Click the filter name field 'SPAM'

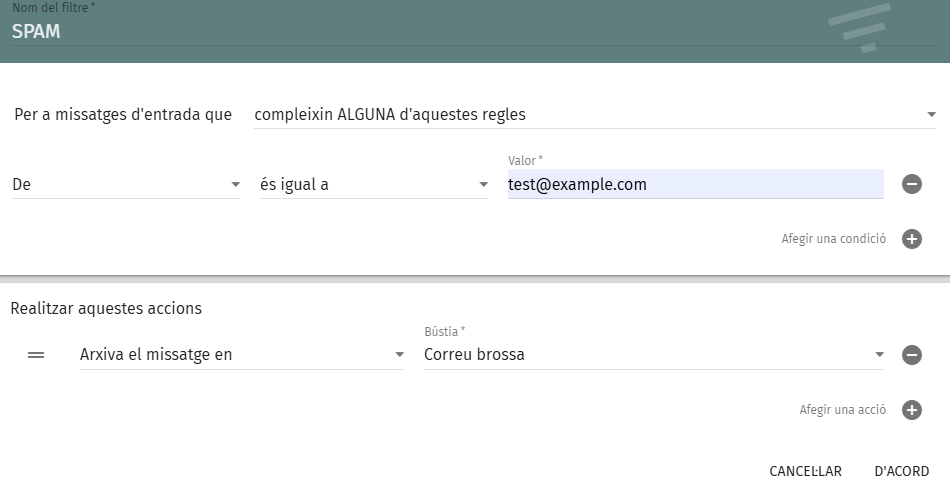pyautogui.click(x=400, y=31)
